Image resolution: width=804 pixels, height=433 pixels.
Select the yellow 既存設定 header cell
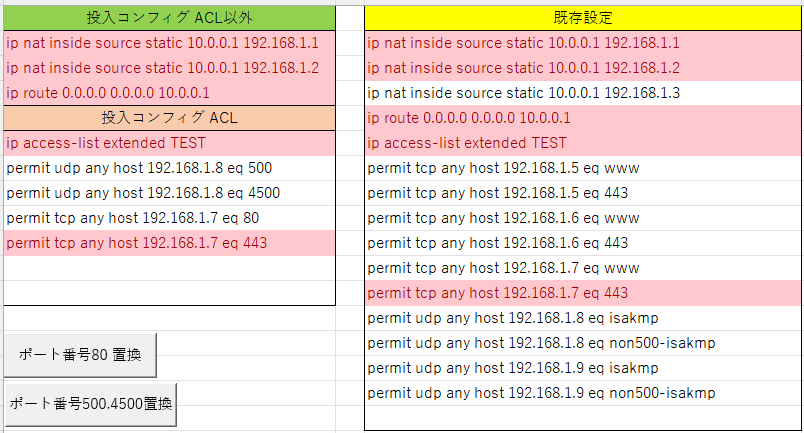[x=583, y=18]
